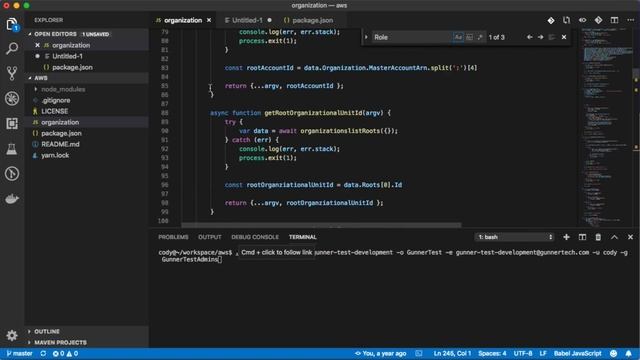Split the terminal panel
Image resolution: width=640 pixels, height=360 pixels.
(582, 237)
